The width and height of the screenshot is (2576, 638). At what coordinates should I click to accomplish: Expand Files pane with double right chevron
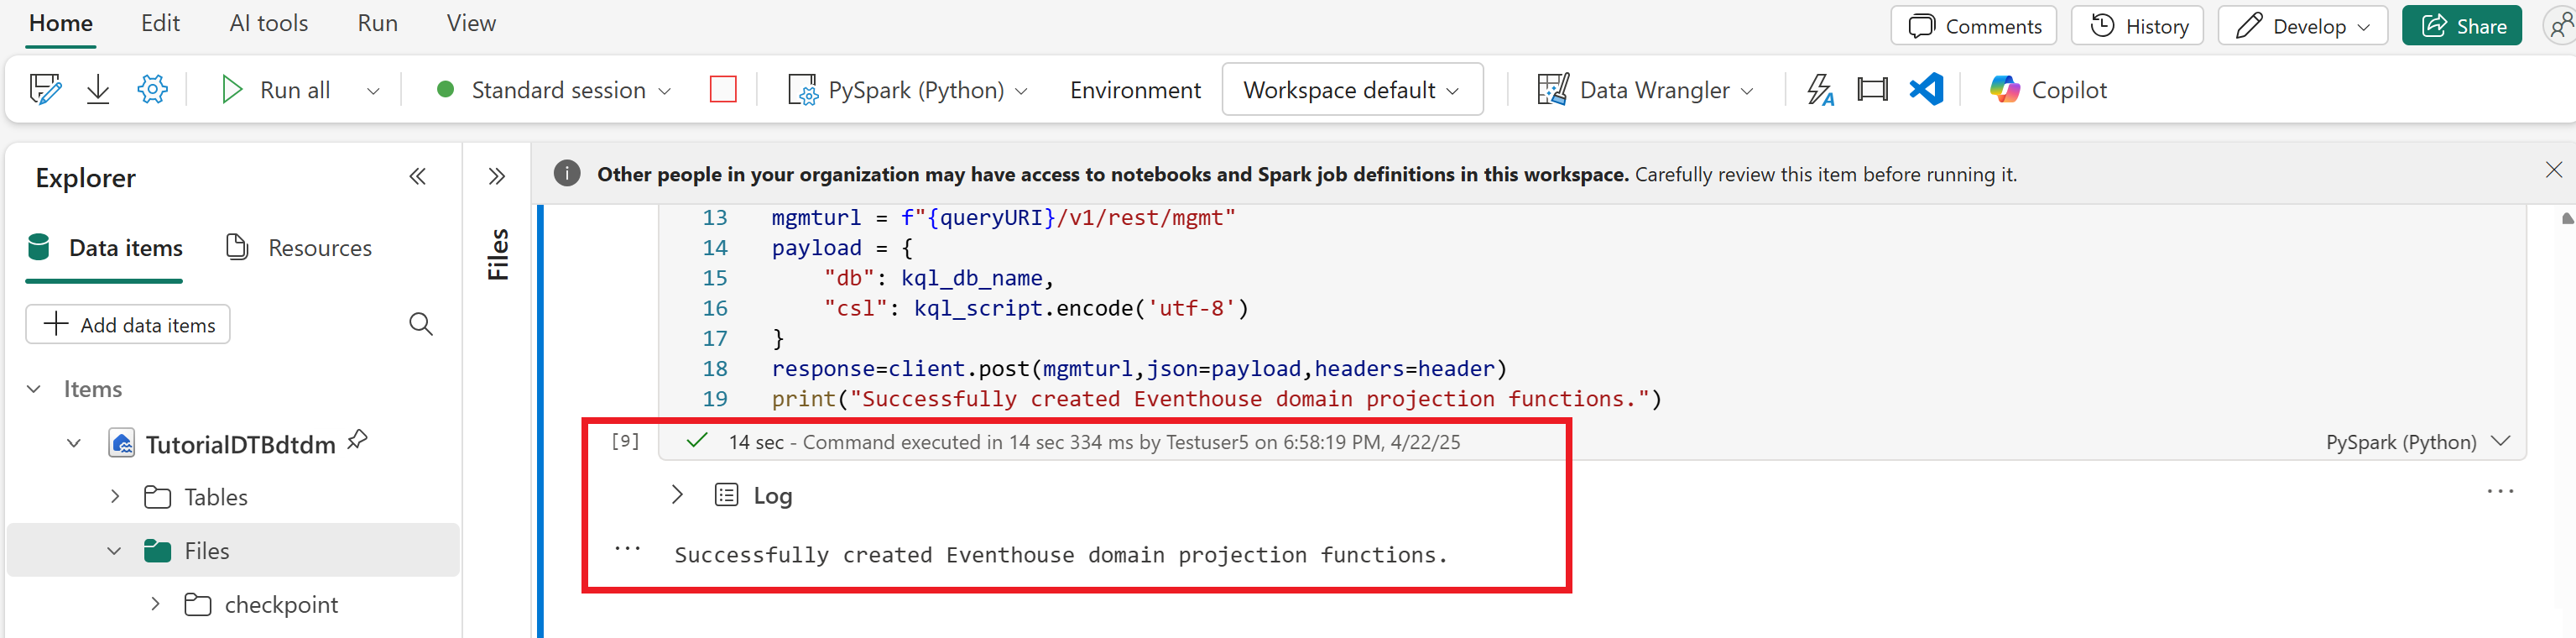click(x=497, y=177)
